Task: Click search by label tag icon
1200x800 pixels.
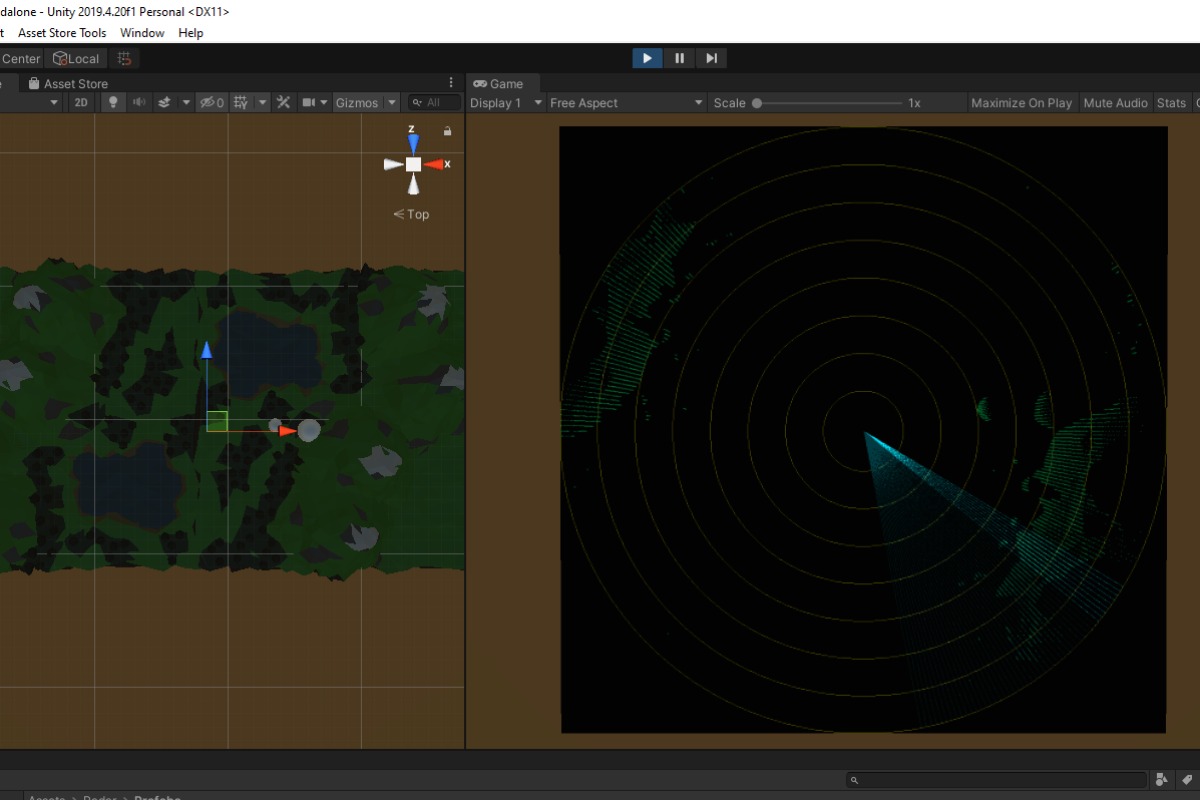Action: tap(1186, 780)
